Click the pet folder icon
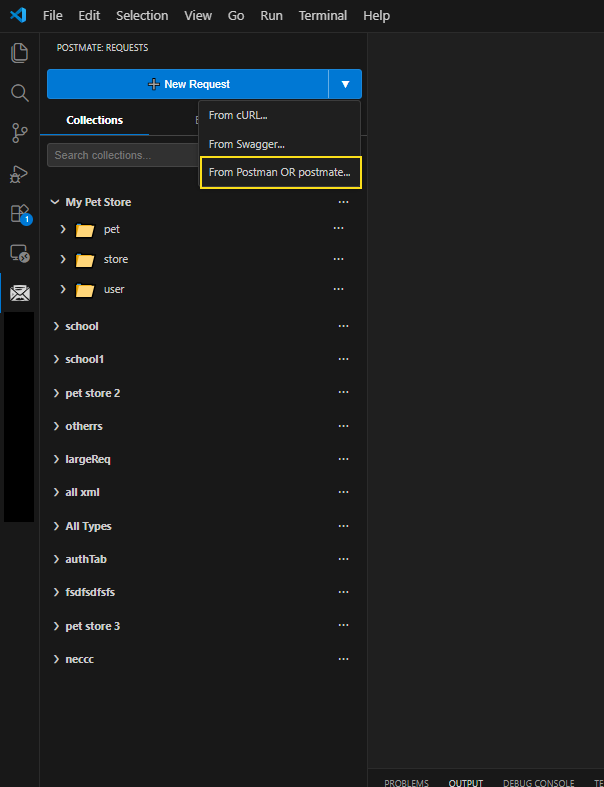Screen dimensions: 604x787 point(85,230)
